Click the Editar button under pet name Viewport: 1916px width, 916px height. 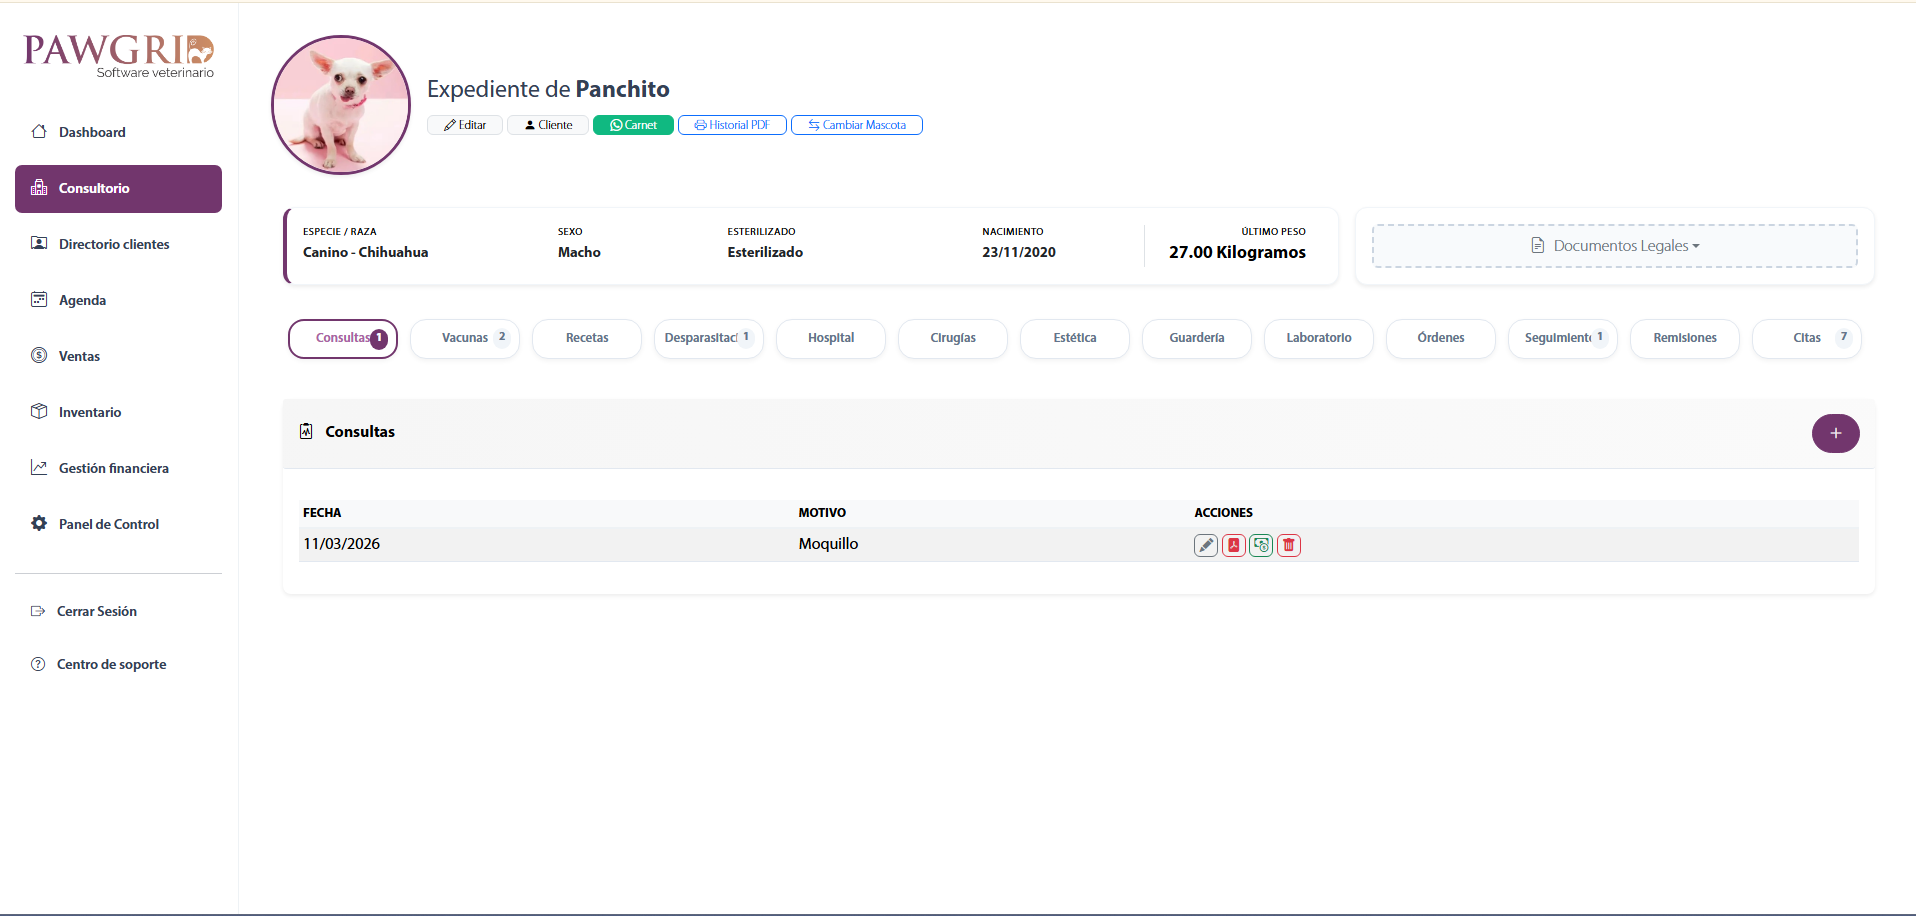coord(465,125)
